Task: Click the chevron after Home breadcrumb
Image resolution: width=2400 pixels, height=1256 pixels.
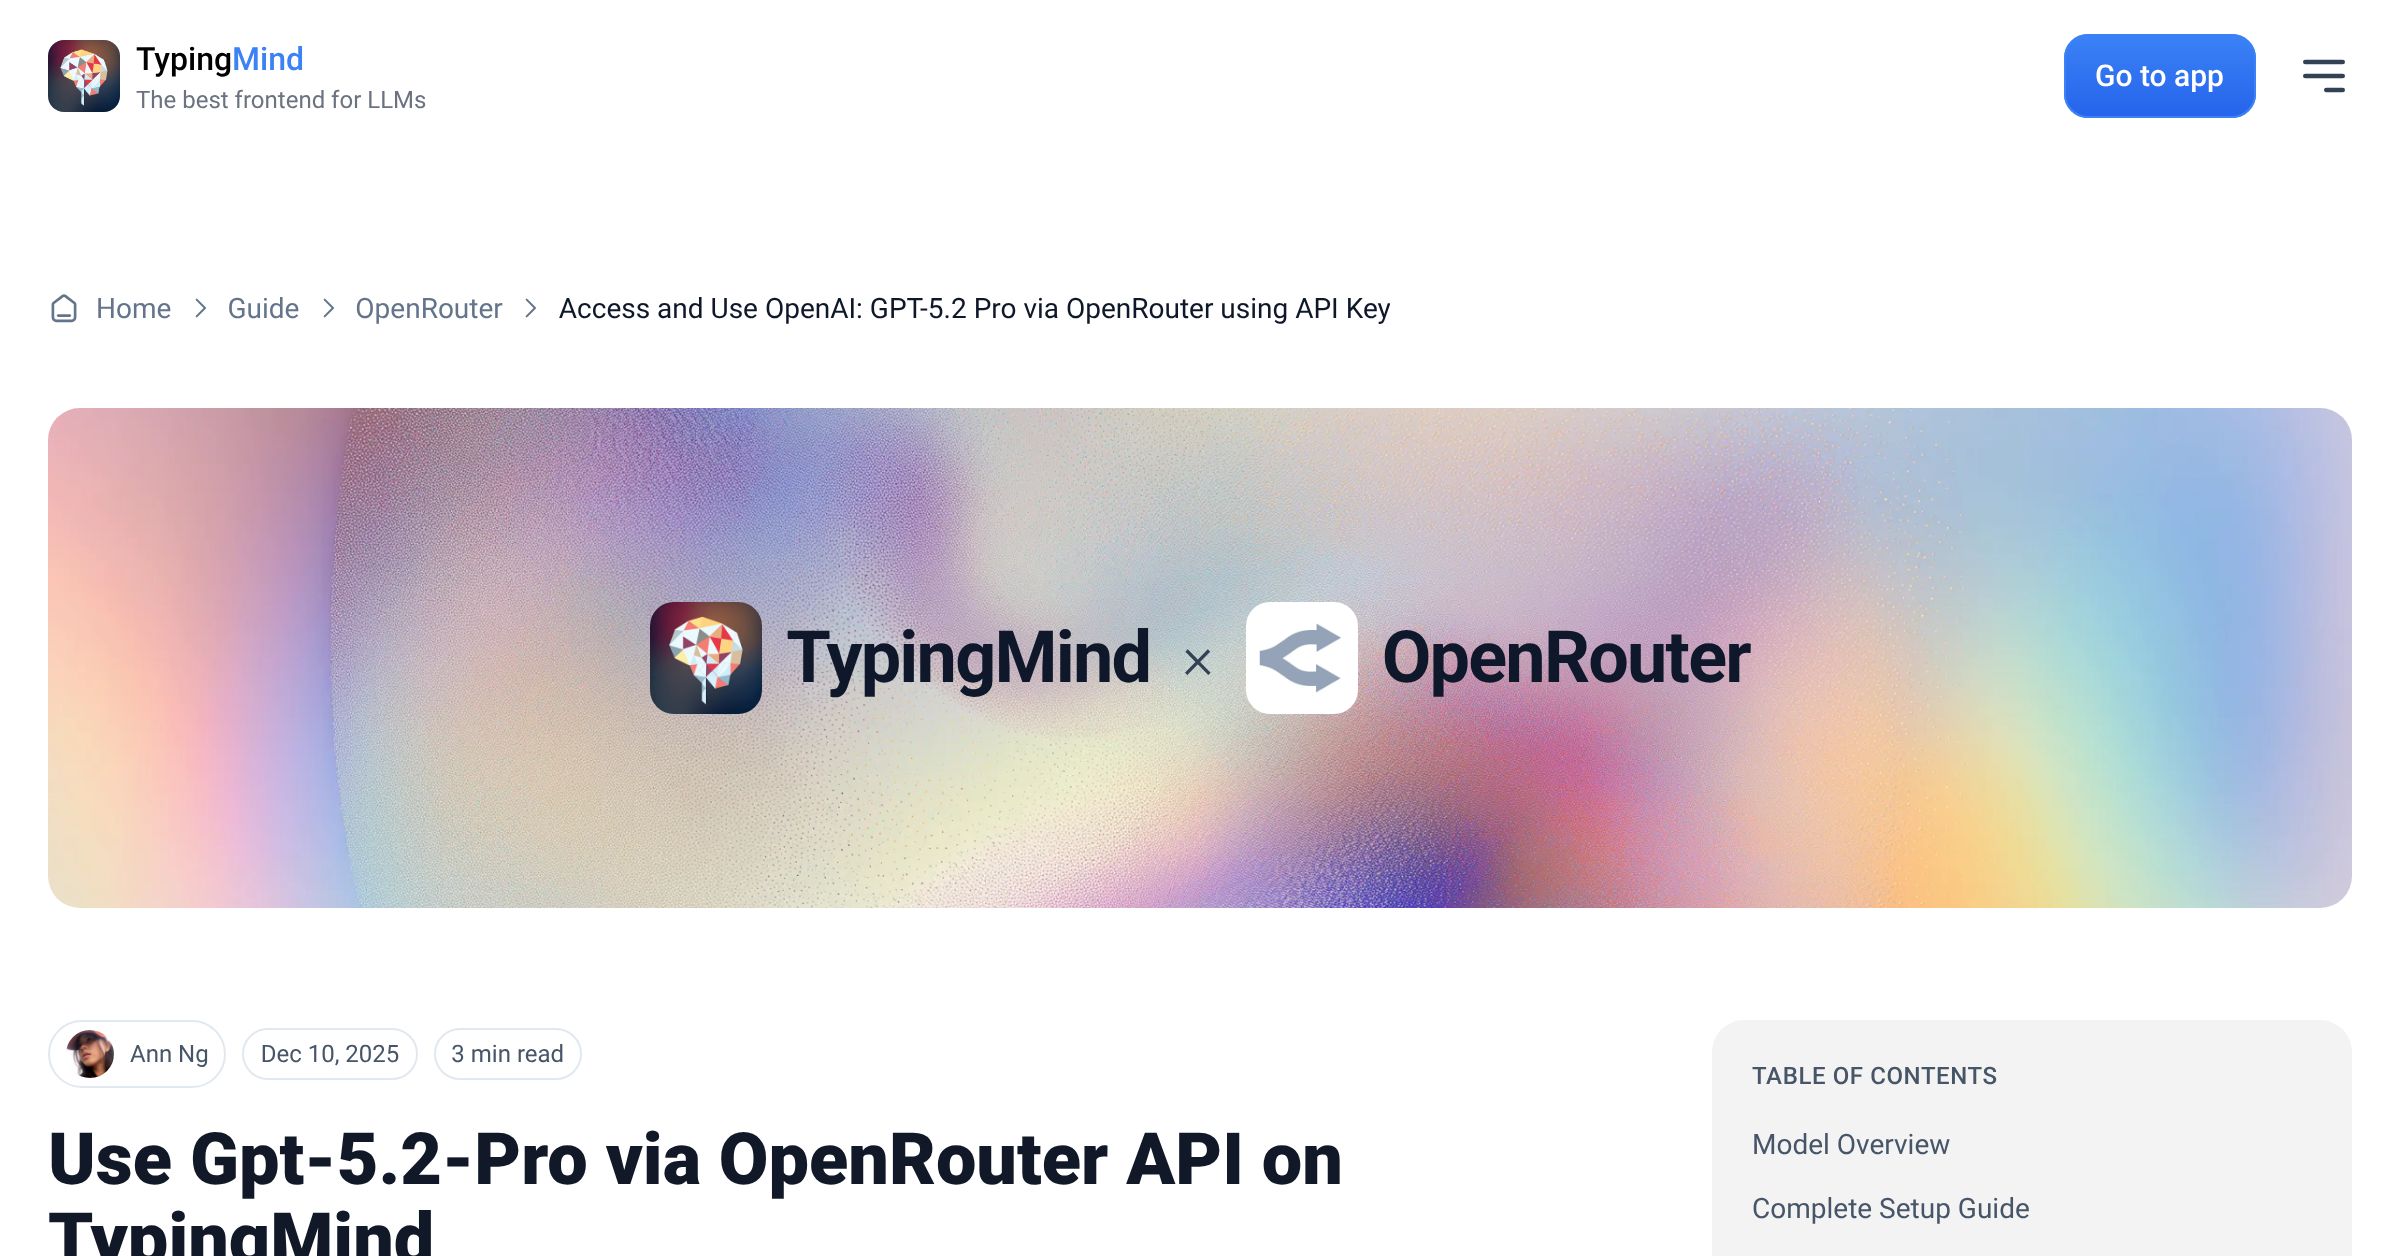Action: (x=200, y=309)
